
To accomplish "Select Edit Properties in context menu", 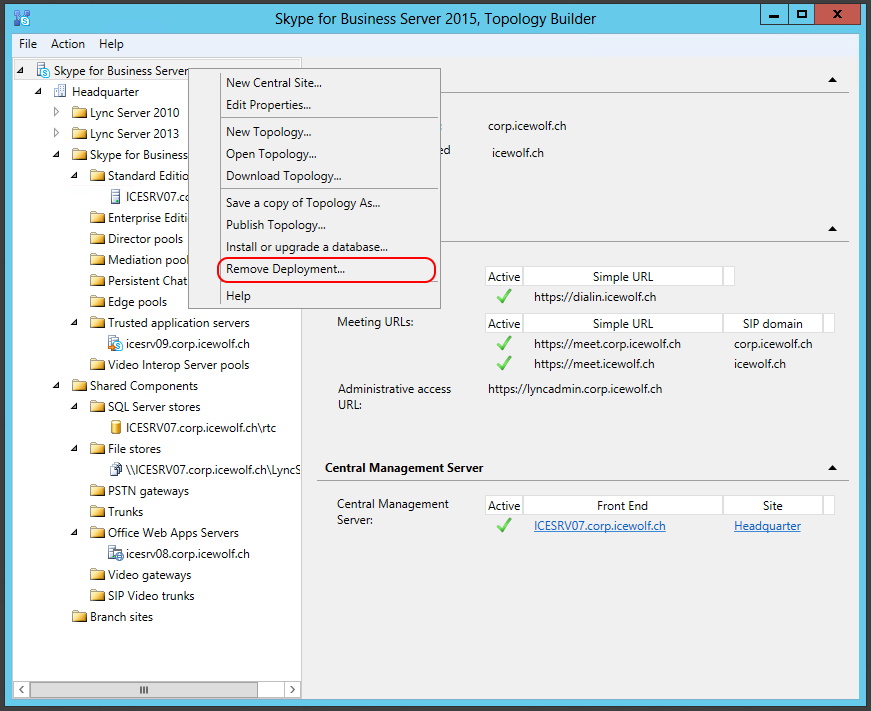I will click(x=329, y=105).
